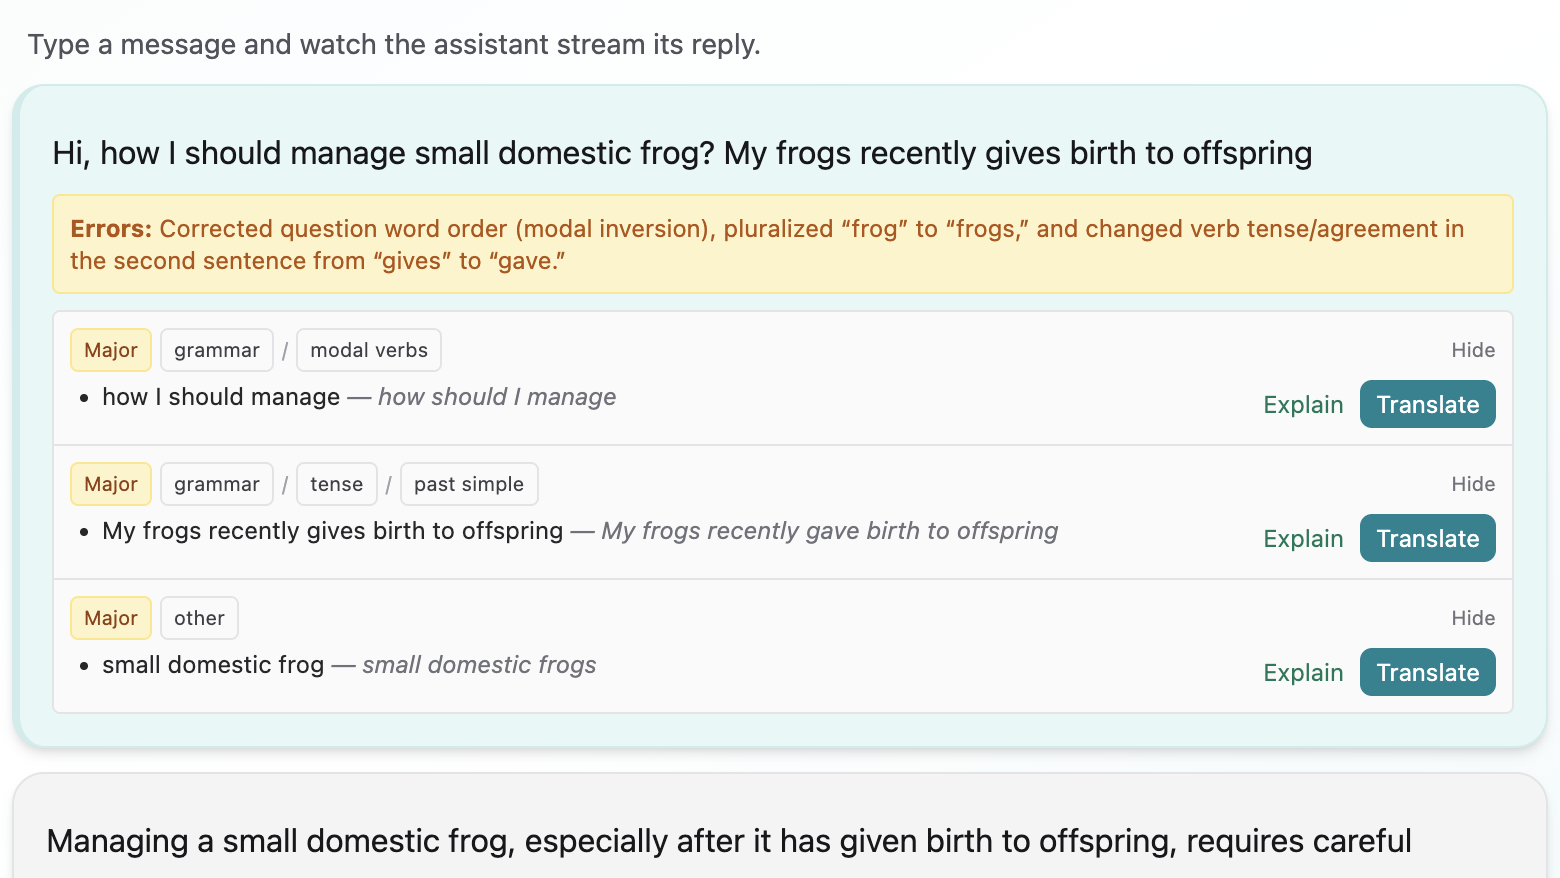The image size is (1560, 878).
Task: Click the 'grammar' tag in tense row
Action: (x=216, y=484)
